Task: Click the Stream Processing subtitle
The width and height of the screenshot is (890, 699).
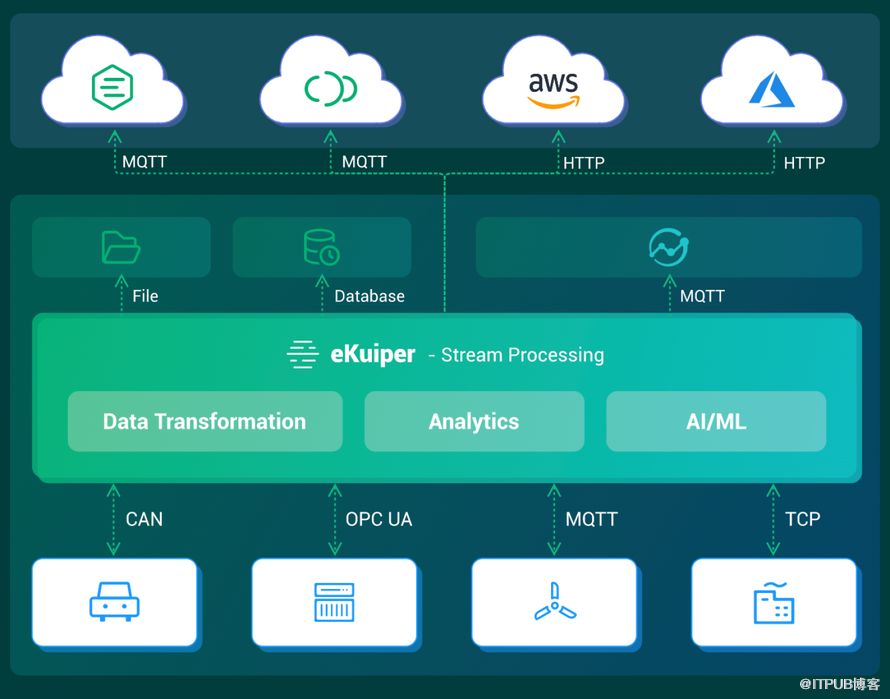Action: coord(522,355)
